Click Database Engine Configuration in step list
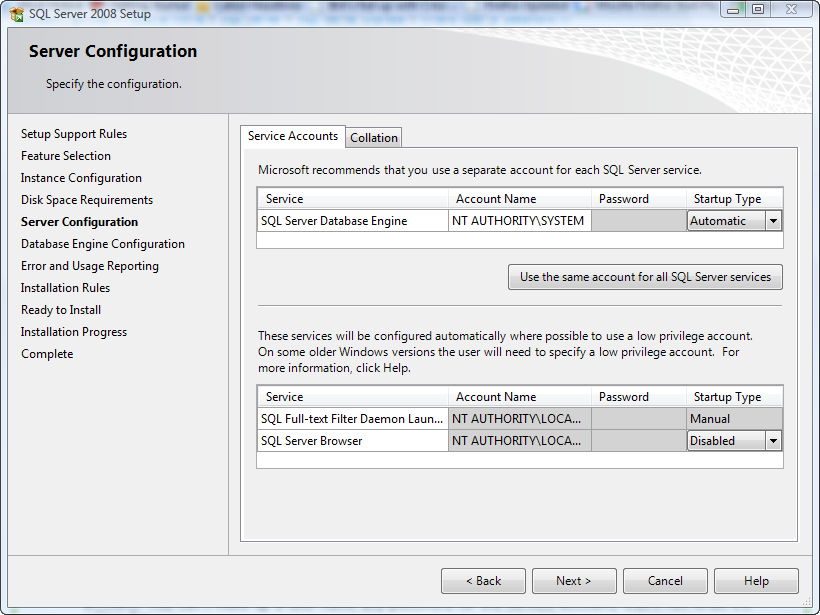This screenshot has width=820, height=615. [x=102, y=244]
